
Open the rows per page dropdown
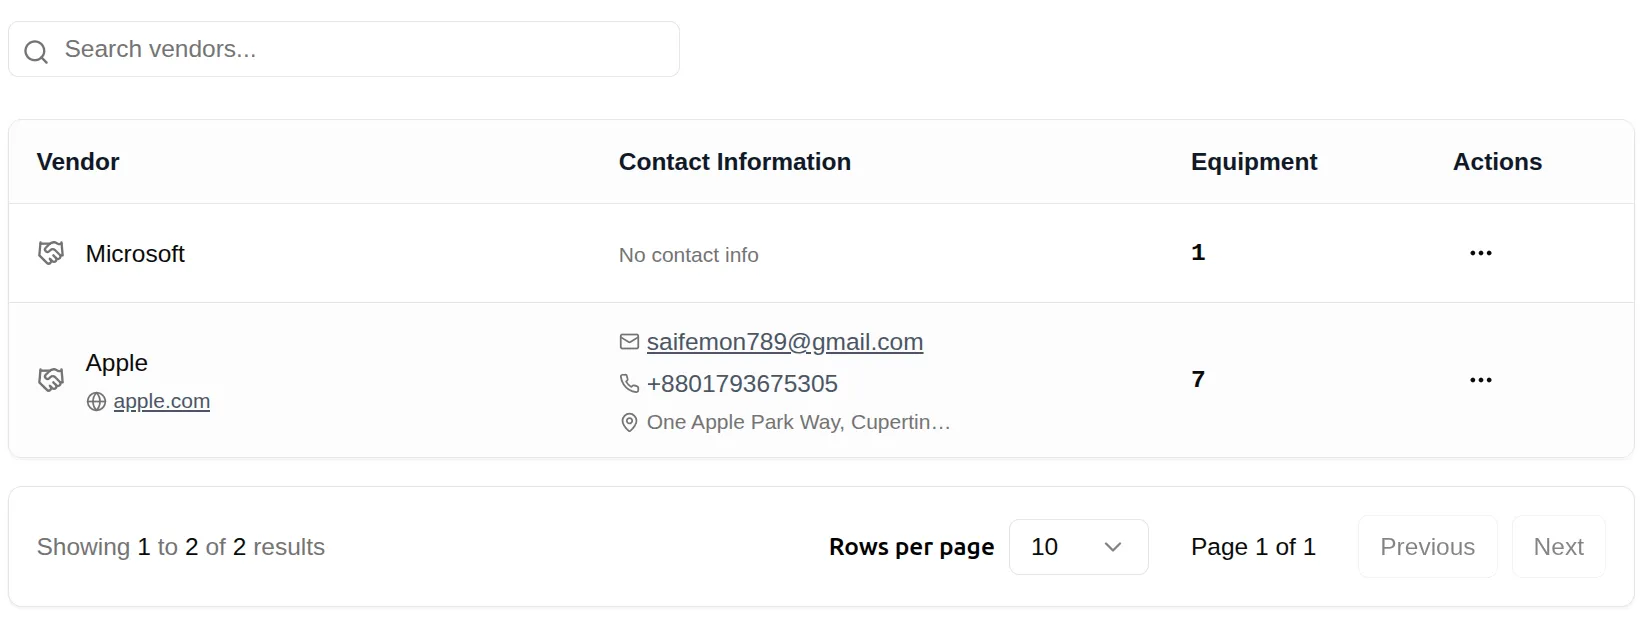click(x=1078, y=547)
